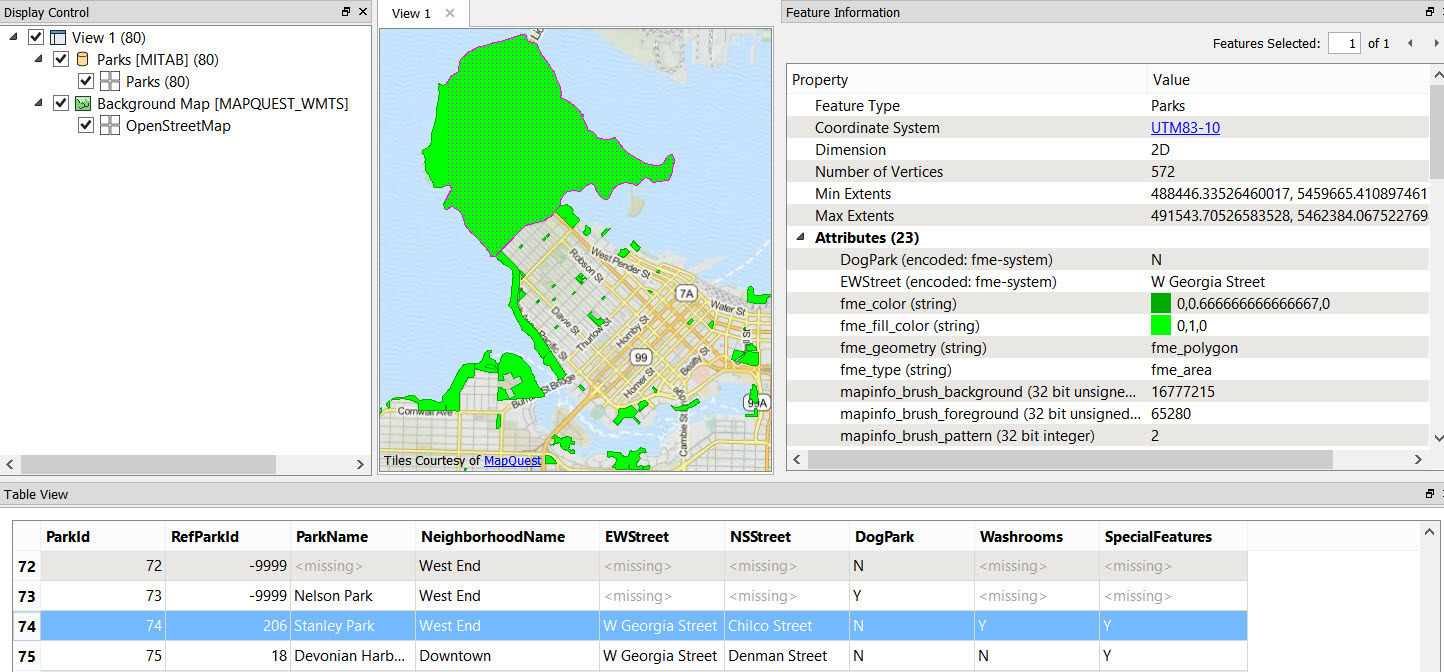The height and width of the screenshot is (672, 1444).
Task: Click the fme_fill_color bright green swatch
Action: pos(1161,325)
